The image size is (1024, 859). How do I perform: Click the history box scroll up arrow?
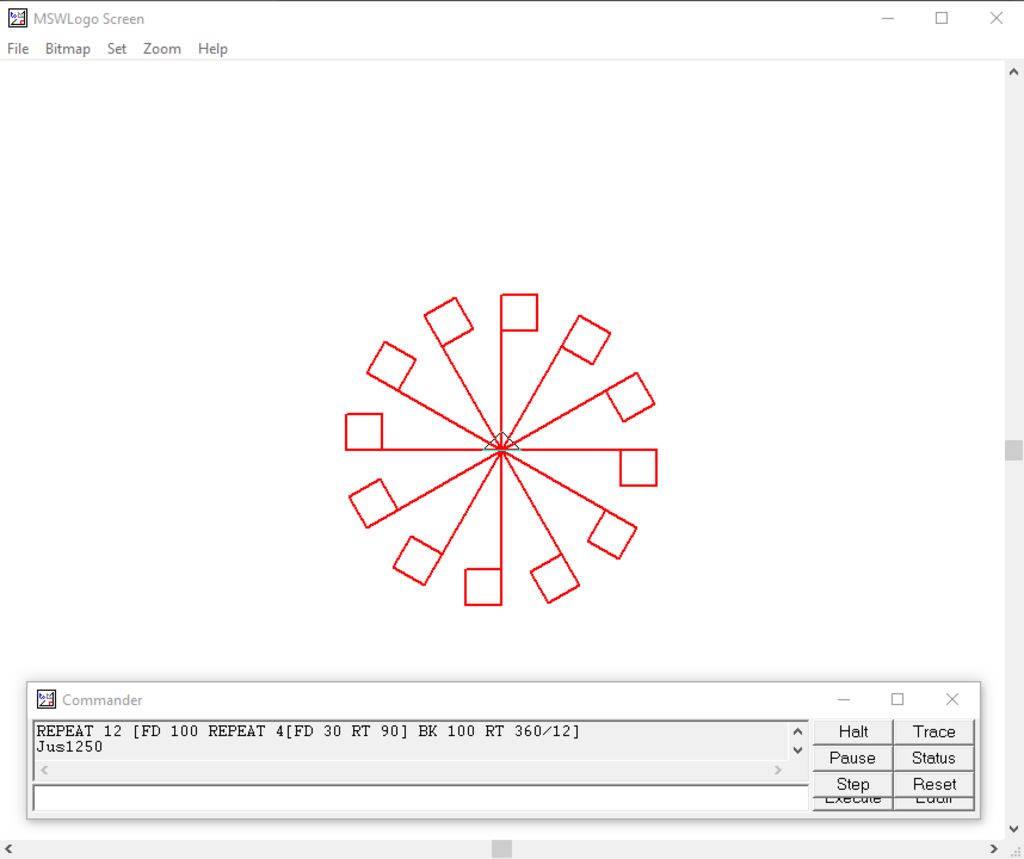(x=797, y=732)
